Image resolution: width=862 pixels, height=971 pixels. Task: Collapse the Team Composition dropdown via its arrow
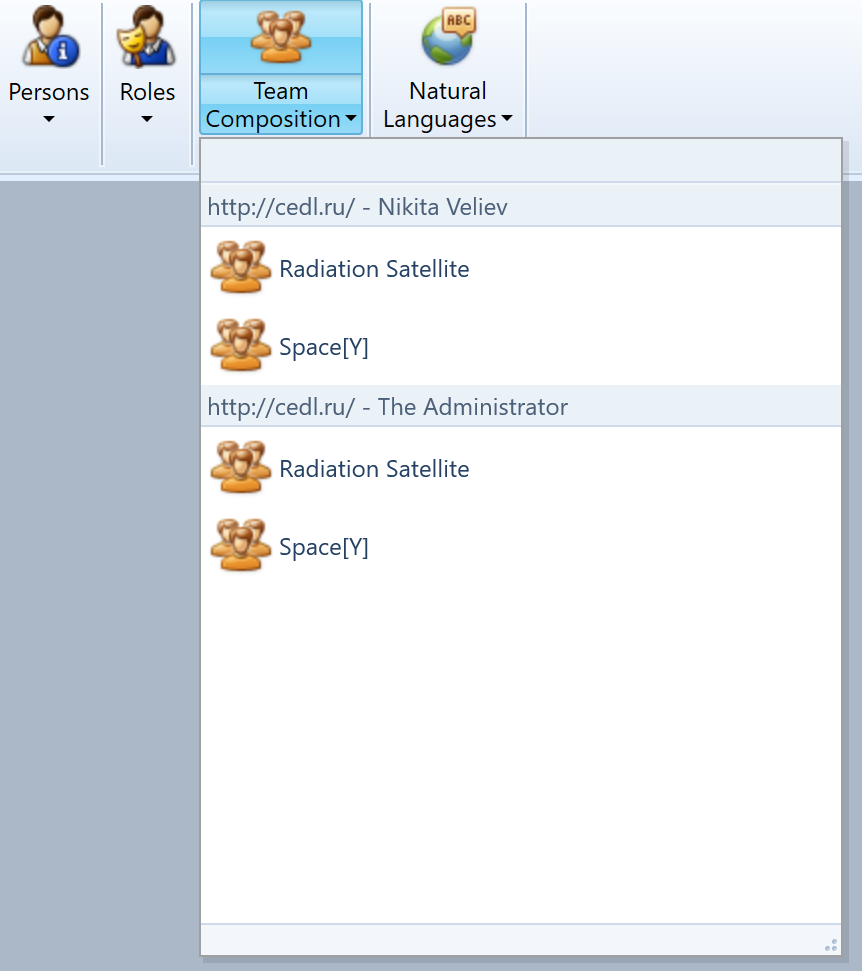pyautogui.click(x=352, y=119)
